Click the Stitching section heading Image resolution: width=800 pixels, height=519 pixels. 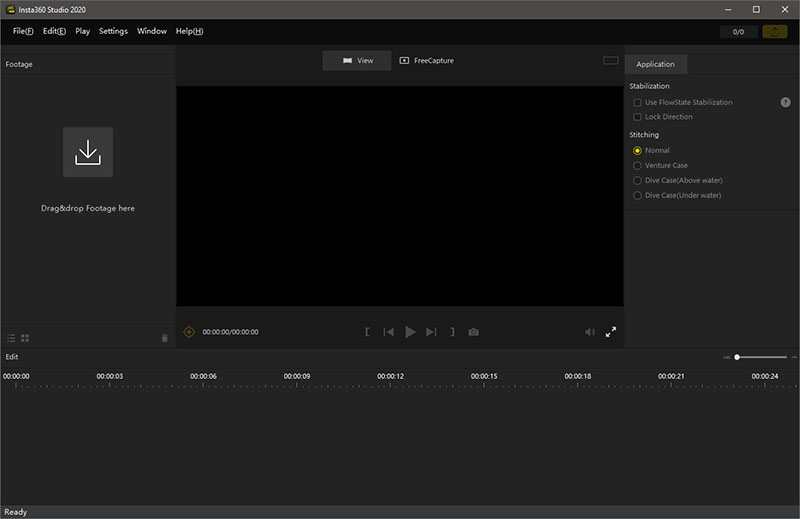pos(644,135)
